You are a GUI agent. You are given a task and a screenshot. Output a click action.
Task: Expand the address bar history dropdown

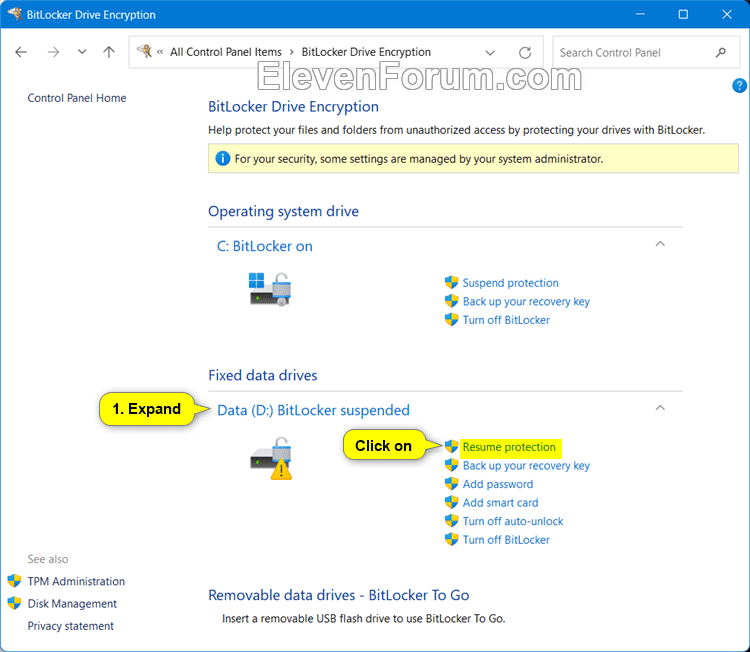(x=490, y=52)
